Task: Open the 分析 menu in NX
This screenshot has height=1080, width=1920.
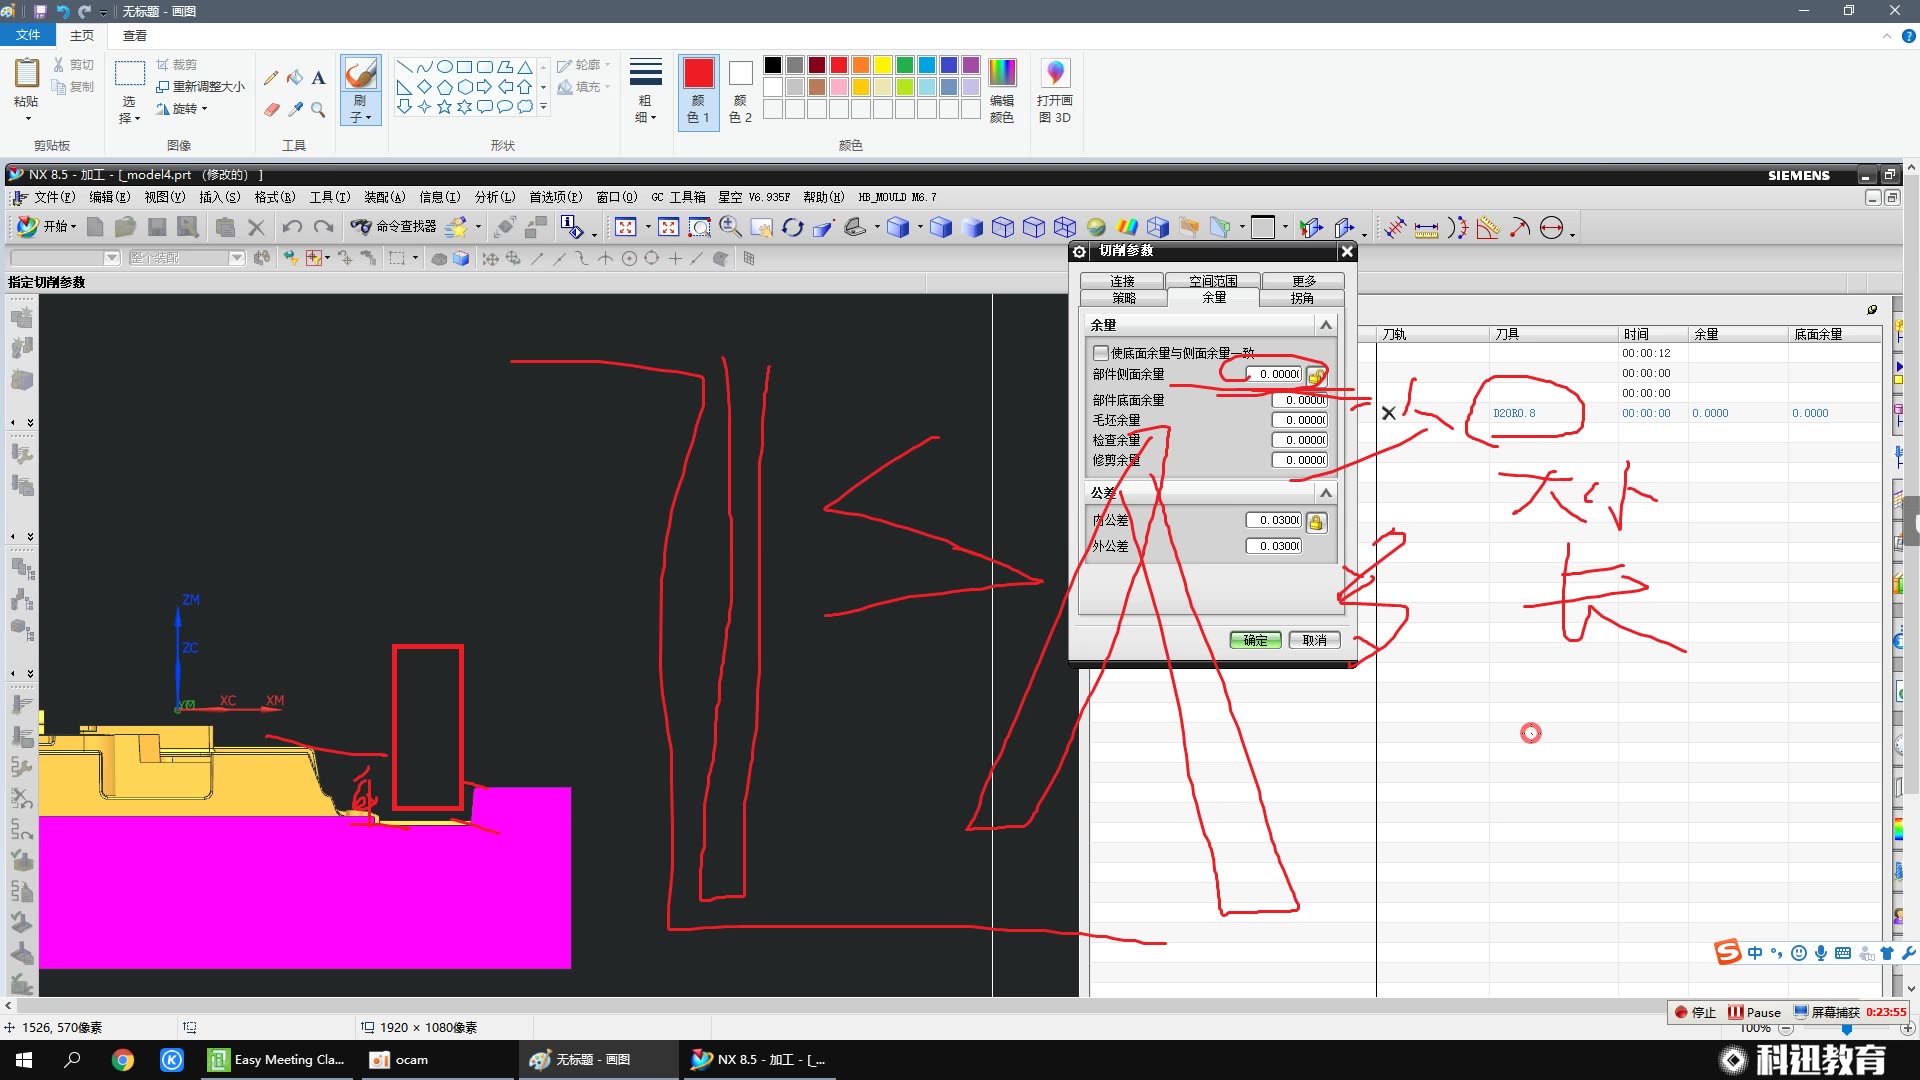Action: tap(494, 197)
